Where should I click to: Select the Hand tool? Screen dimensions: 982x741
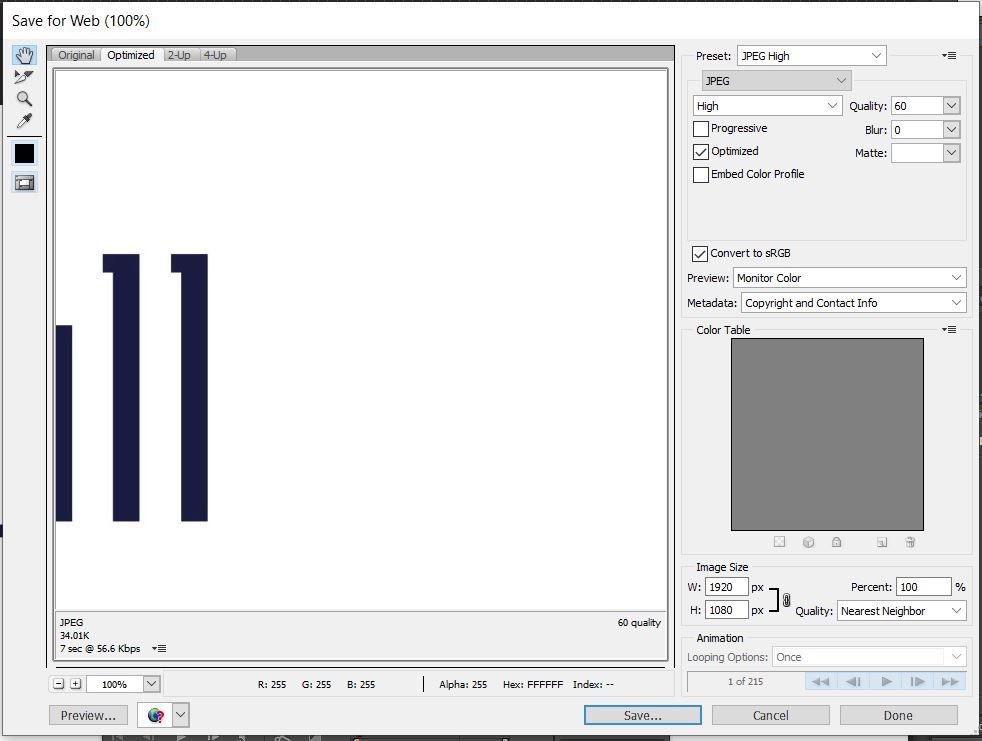[x=24, y=55]
